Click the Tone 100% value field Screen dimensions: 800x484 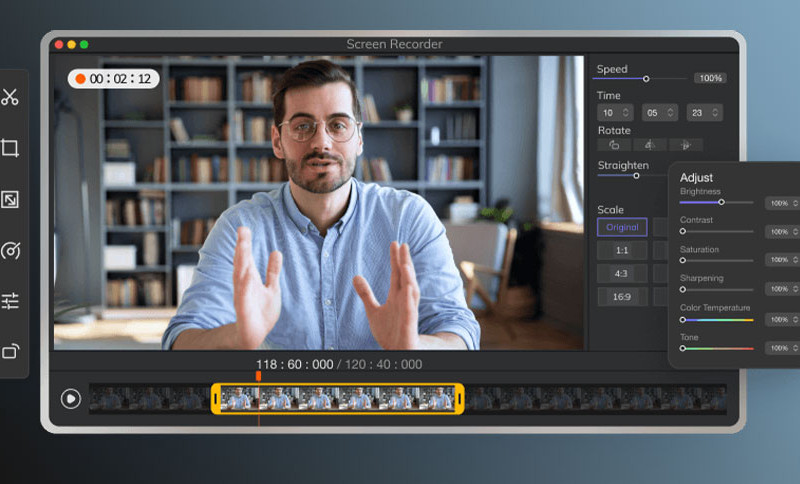(x=783, y=348)
